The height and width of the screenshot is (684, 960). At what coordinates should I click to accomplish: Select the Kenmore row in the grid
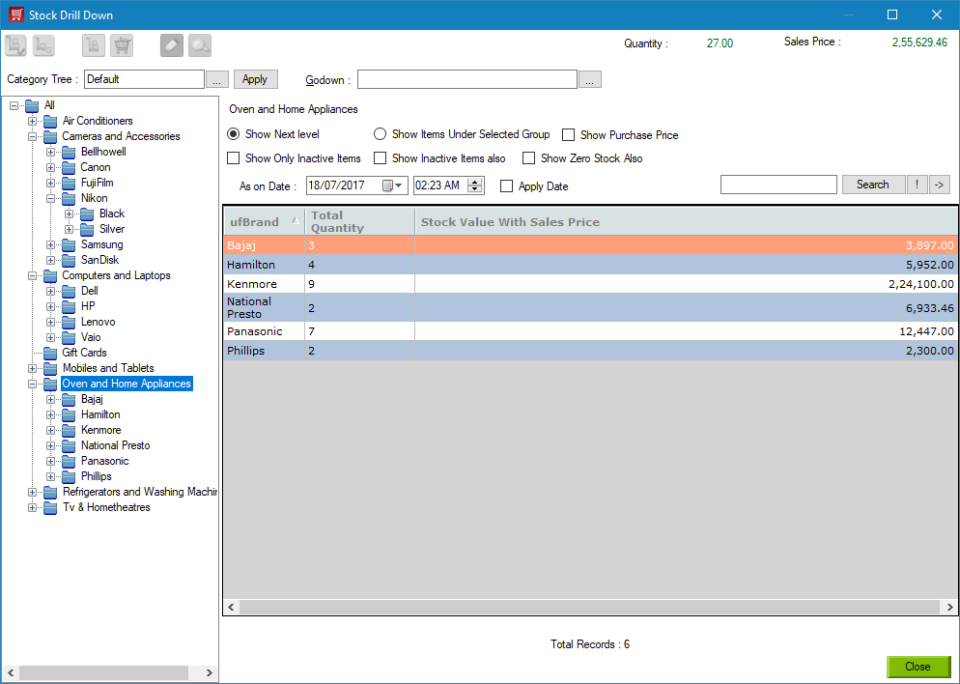pyautogui.click(x=590, y=284)
